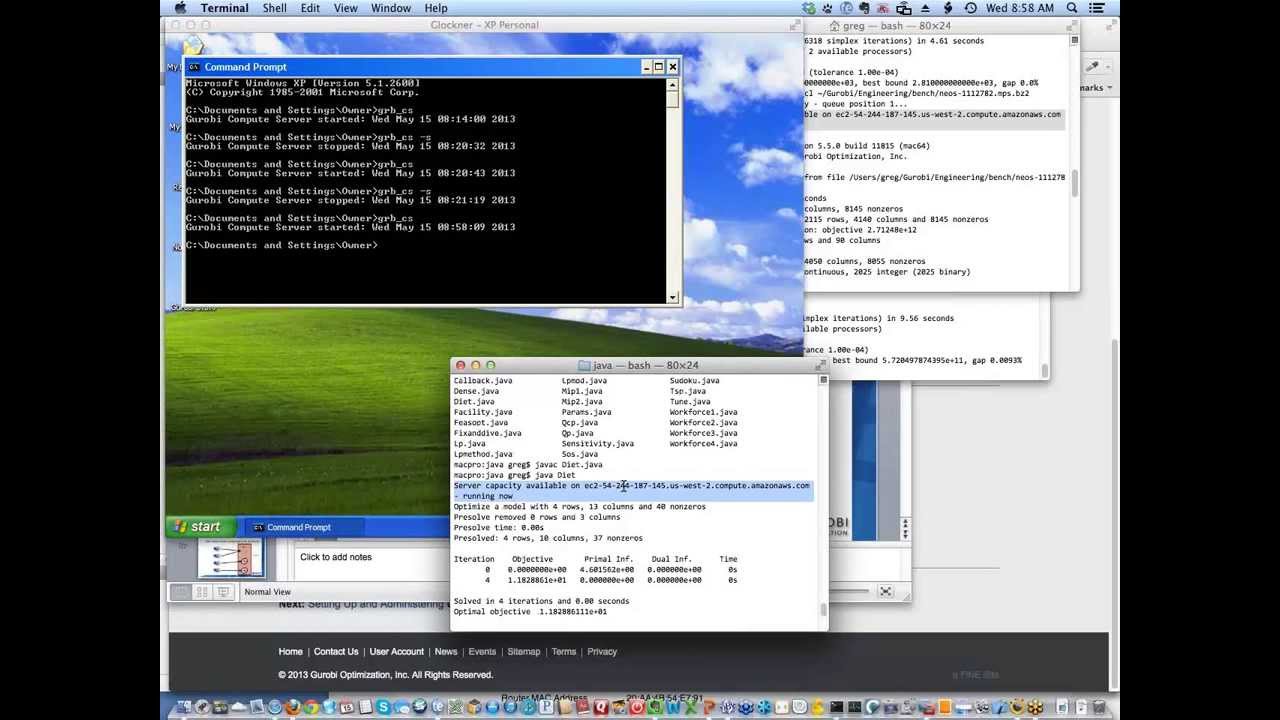Close the java bash terminal window
Screen dimensions: 1280x720
(x=460, y=366)
